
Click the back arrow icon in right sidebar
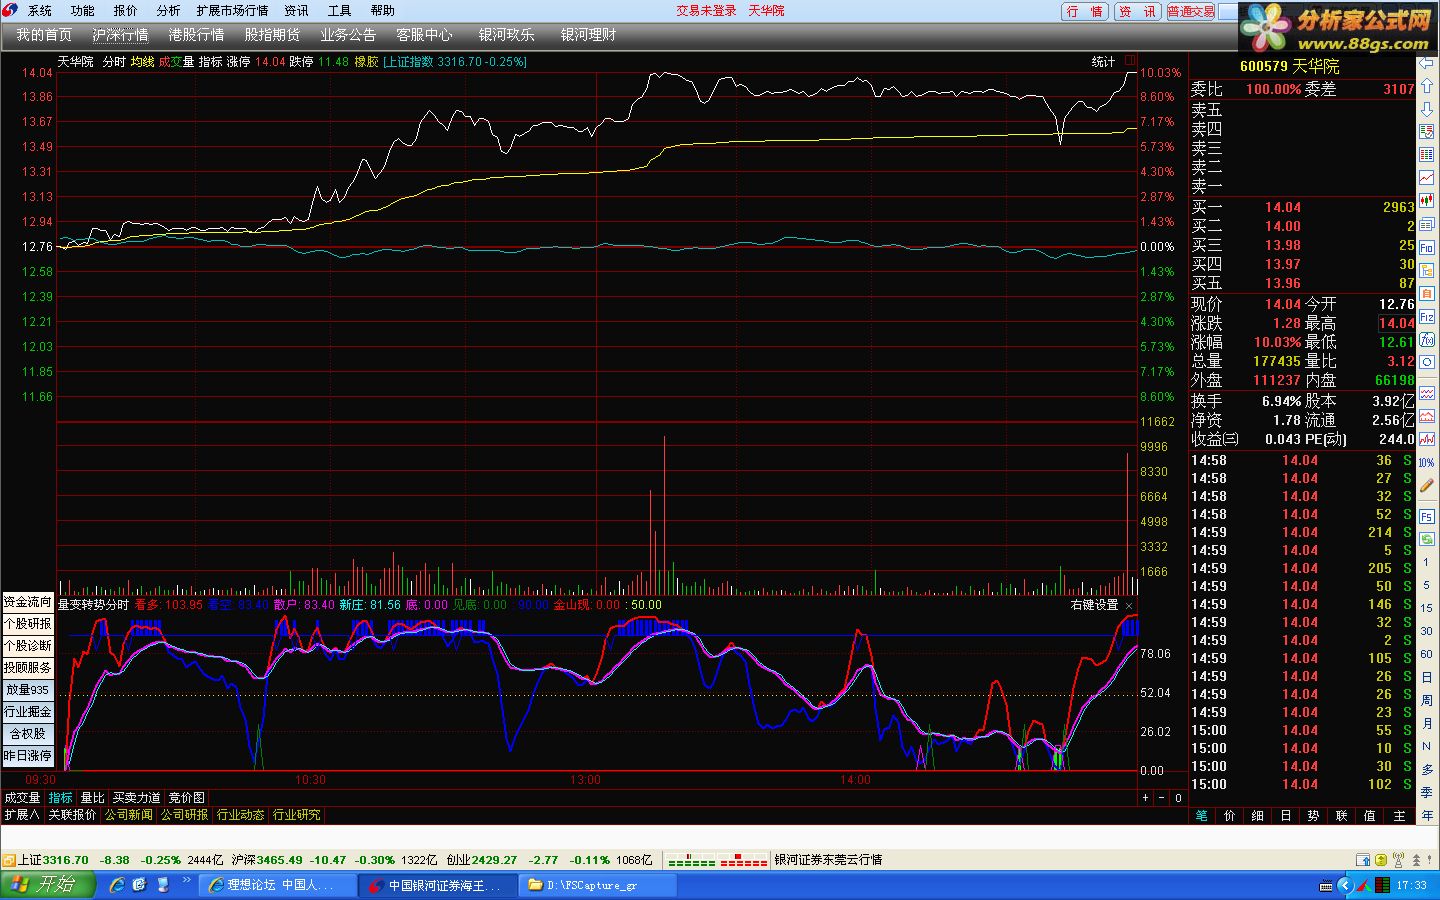tap(1427, 64)
